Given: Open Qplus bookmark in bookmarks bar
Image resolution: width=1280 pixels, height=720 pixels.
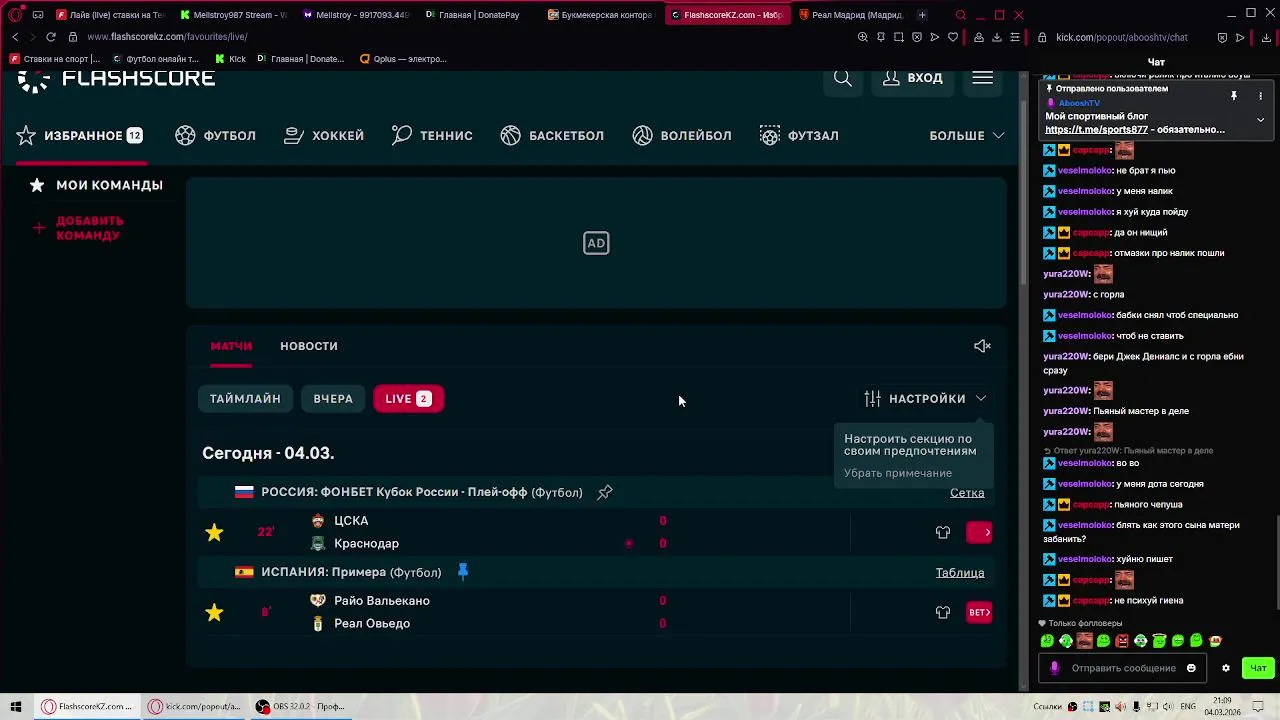Looking at the screenshot, I should 403,59.
